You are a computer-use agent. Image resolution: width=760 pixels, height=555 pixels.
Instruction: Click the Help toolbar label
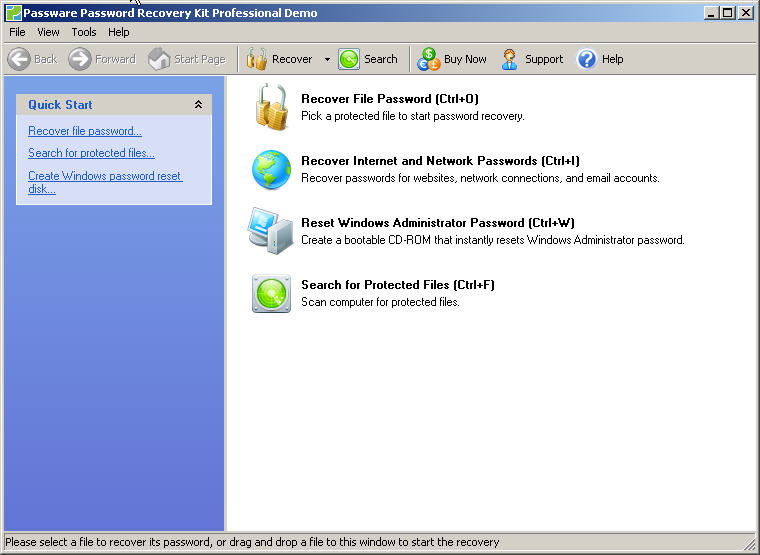613,59
